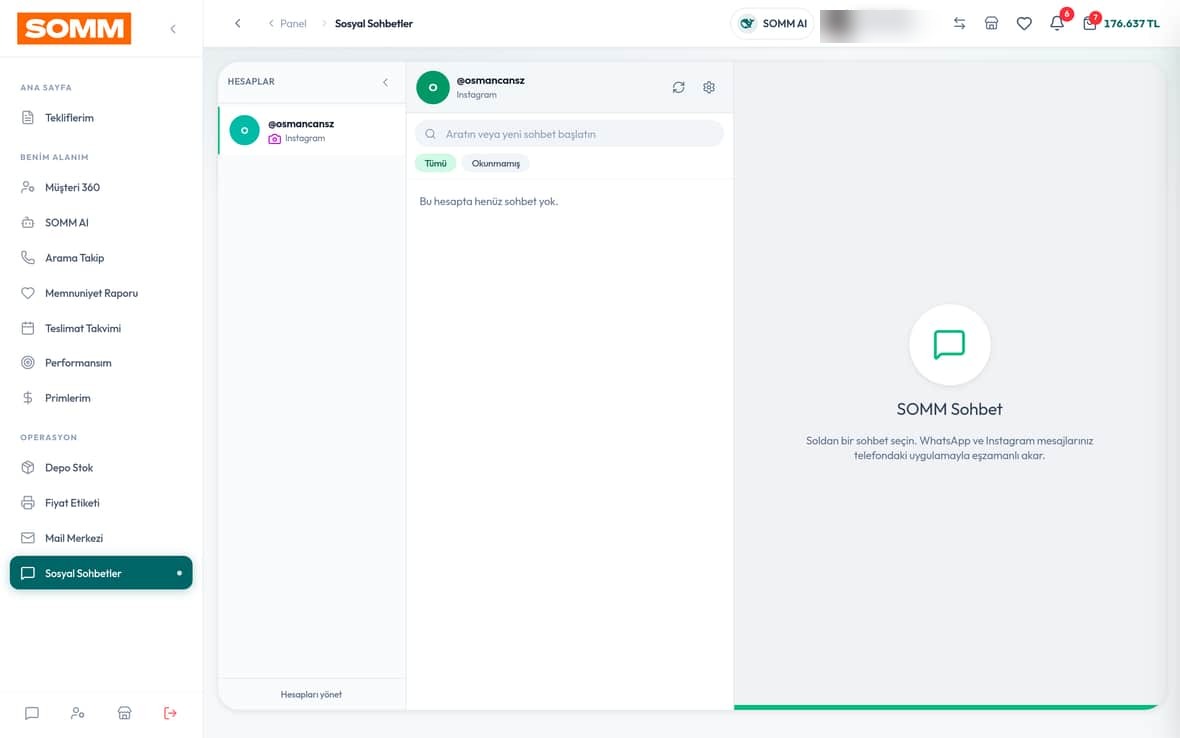This screenshot has height=738, width=1180.
Task: Open cart showing 176.637 TL
Action: tap(1121, 23)
